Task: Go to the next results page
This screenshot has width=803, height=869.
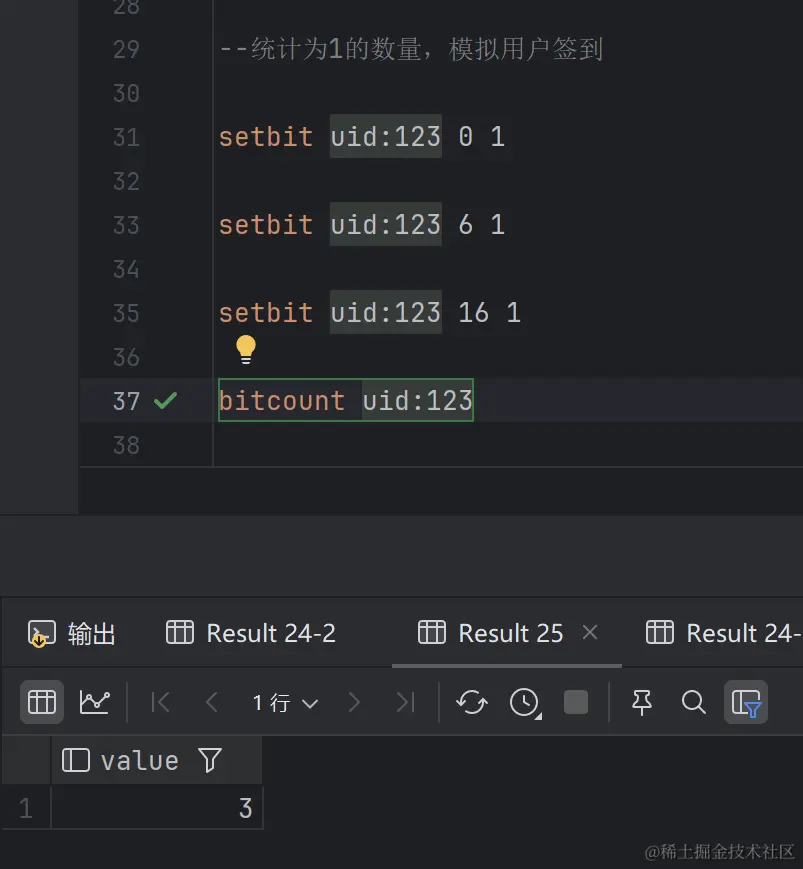Action: 354,703
